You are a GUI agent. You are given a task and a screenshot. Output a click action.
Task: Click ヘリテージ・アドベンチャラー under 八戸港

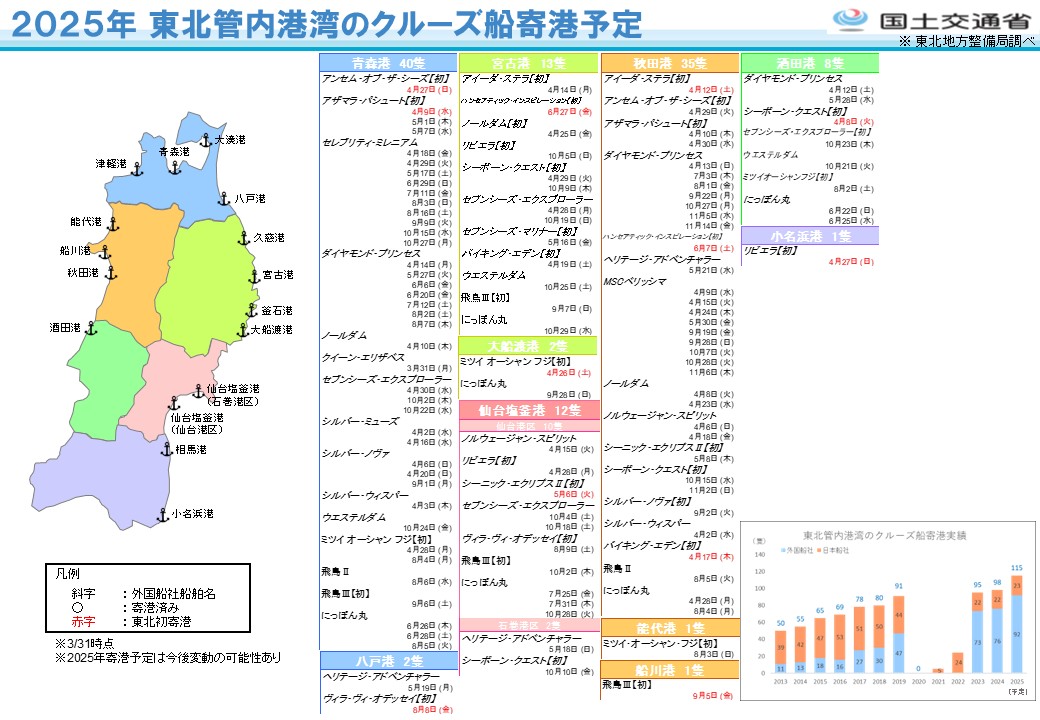pyautogui.click(x=381, y=676)
